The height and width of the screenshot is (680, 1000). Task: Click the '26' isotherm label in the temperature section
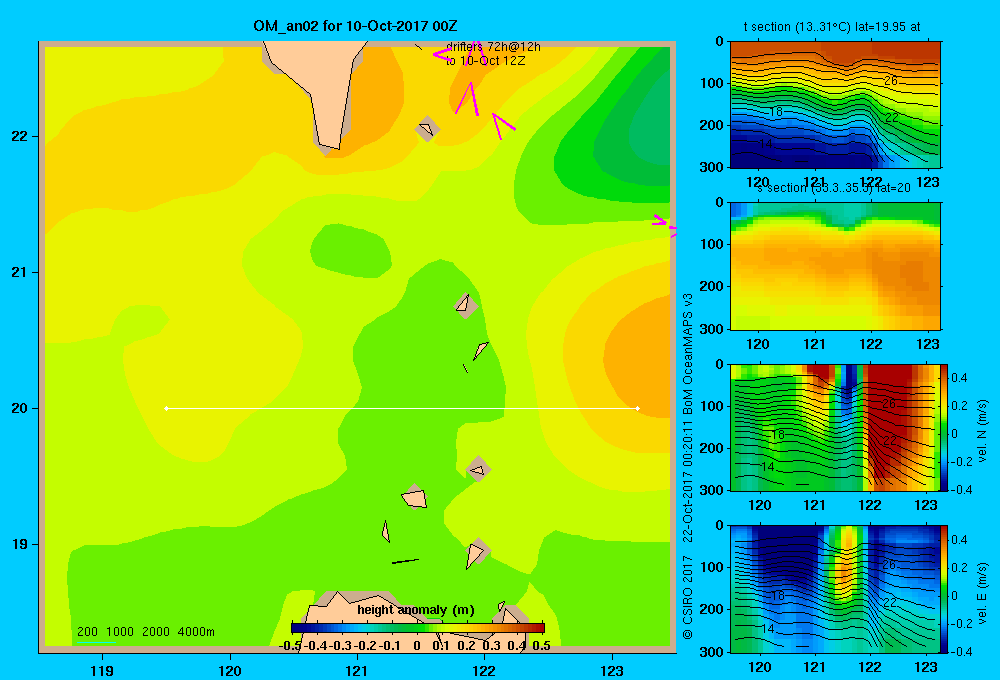tap(891, 80)
